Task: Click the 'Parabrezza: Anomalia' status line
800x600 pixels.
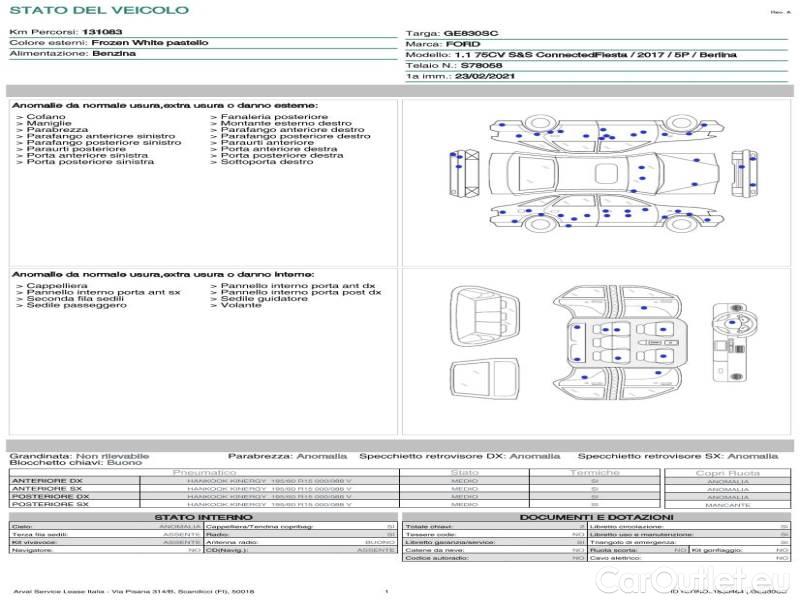Action: click(x=287, y=456)
